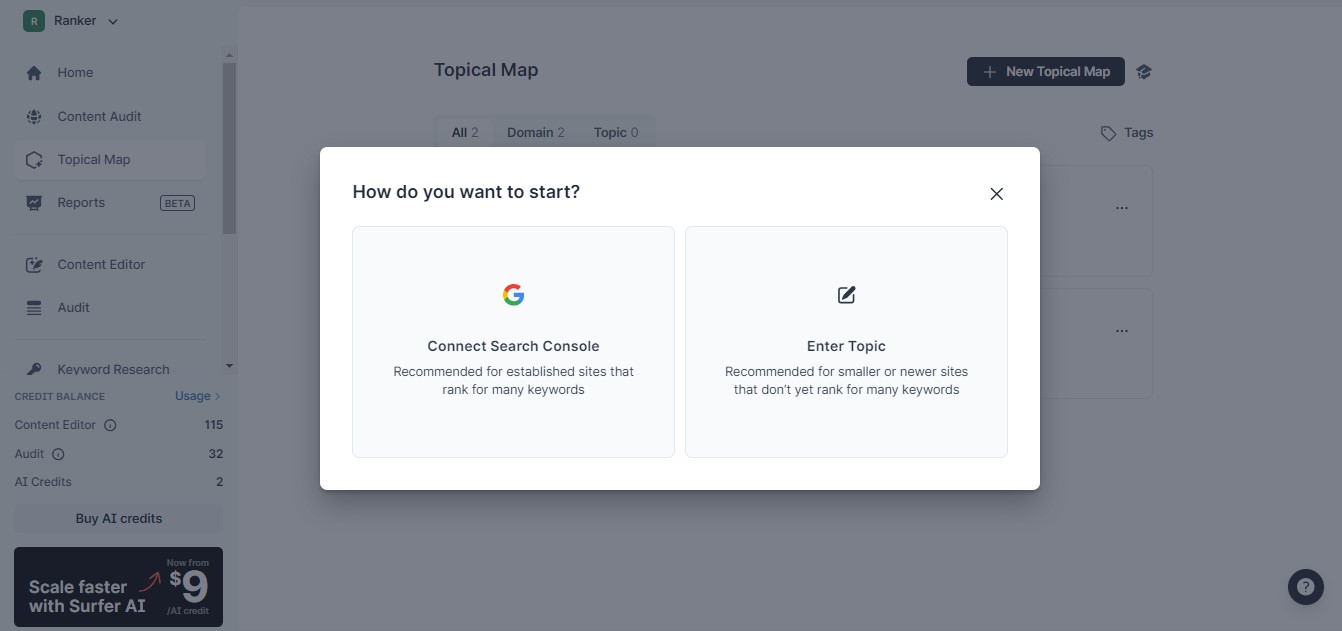
Task: Switch to the Domain tab
Action: [x=535, y=133]
